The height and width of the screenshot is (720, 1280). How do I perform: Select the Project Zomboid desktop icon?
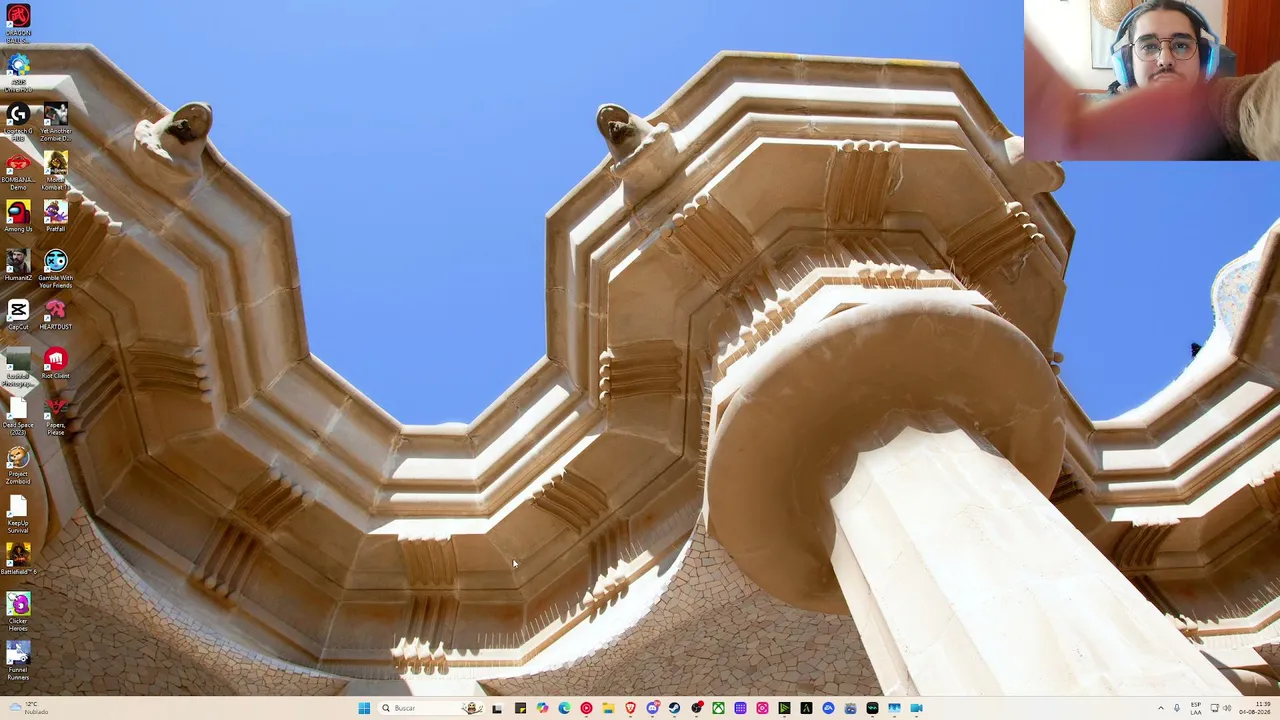click(x=18, y=465)
